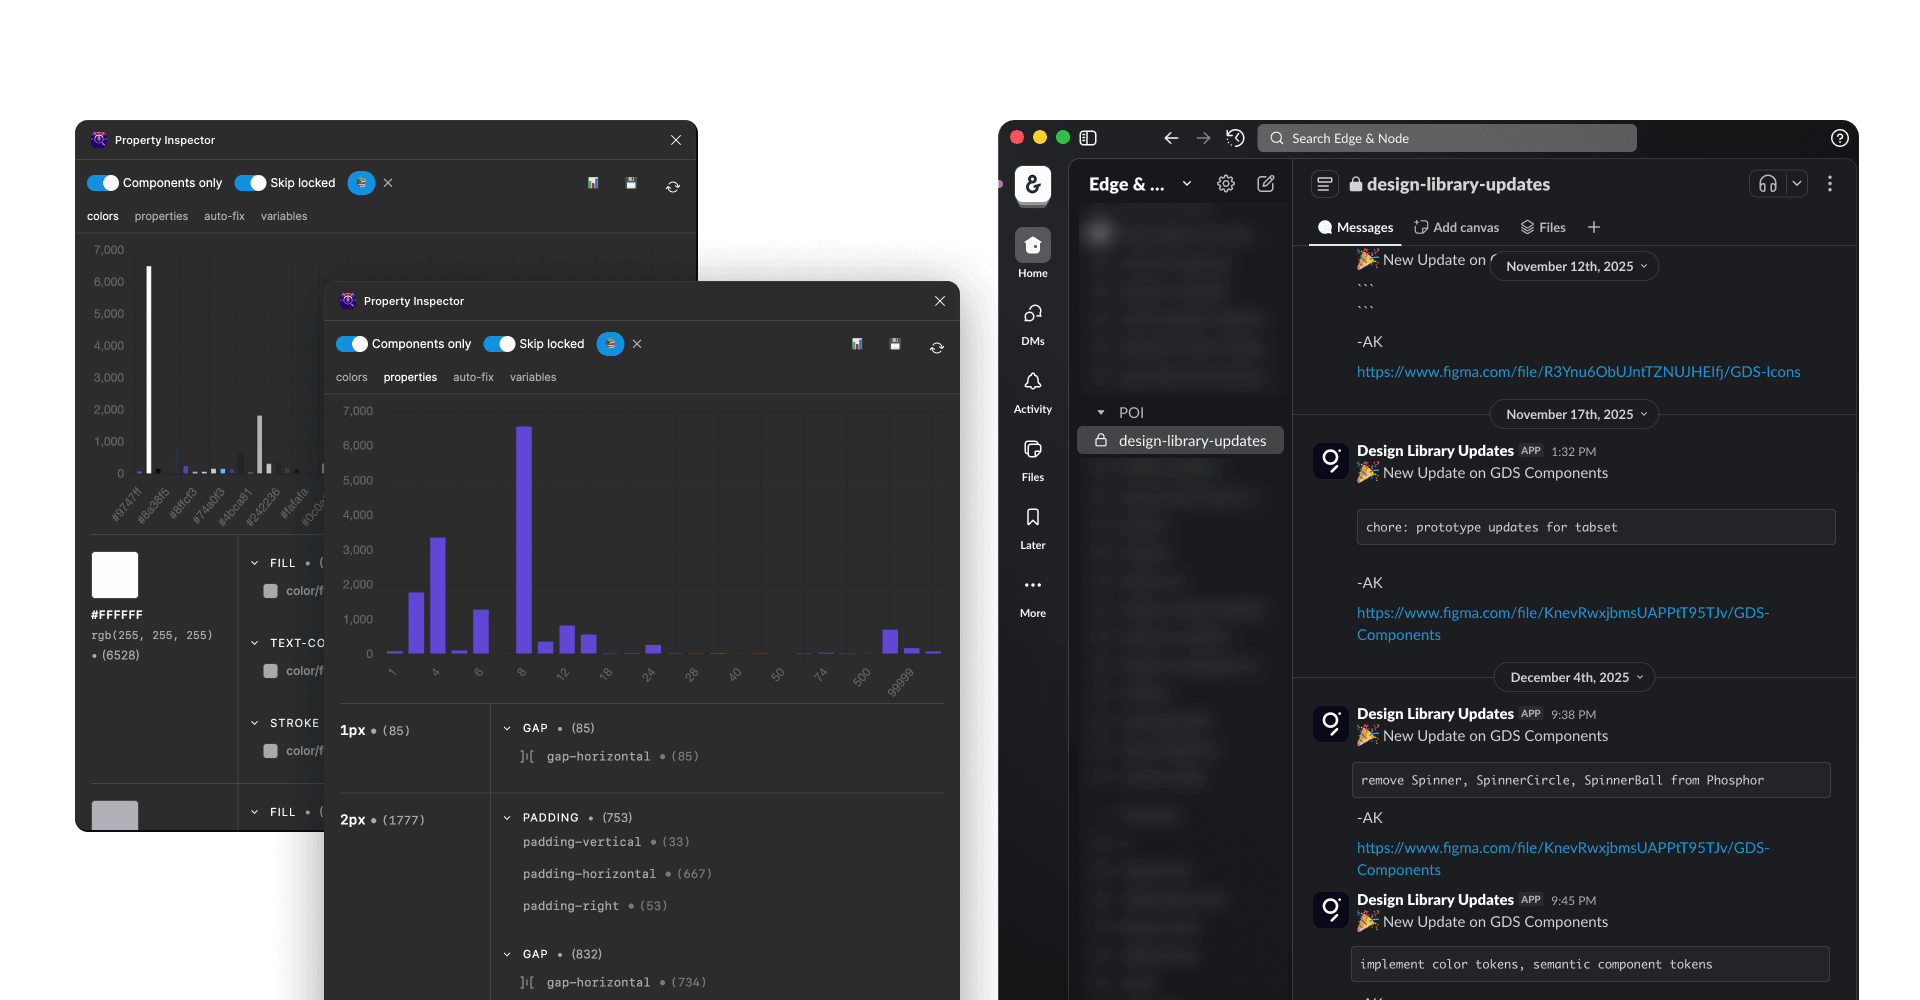Open Later bookmark in Slack sidebar
The height and width of the screenshot is (1000, 1920).
coord(1033,527)
